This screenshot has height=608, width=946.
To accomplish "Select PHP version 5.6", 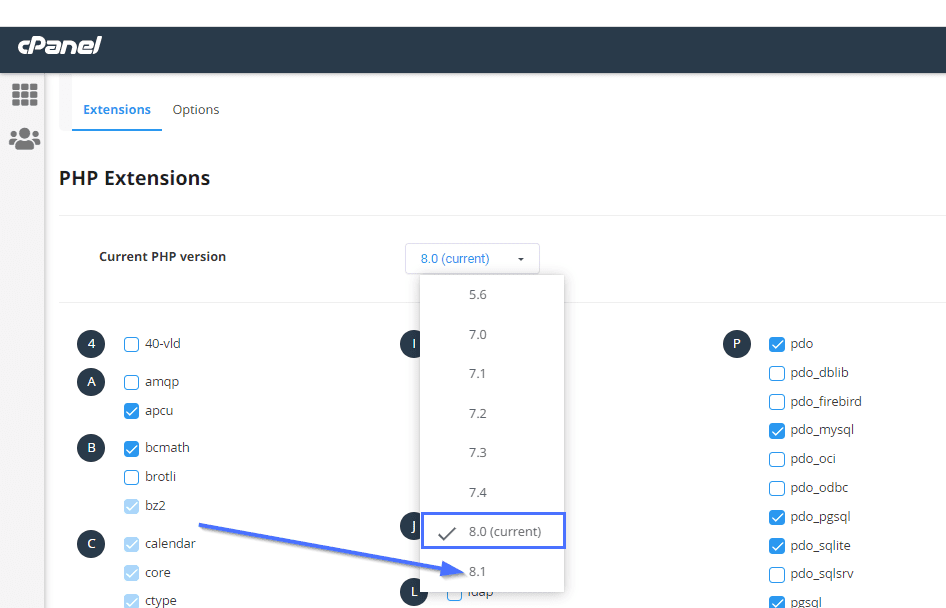I will coord(492,295).
